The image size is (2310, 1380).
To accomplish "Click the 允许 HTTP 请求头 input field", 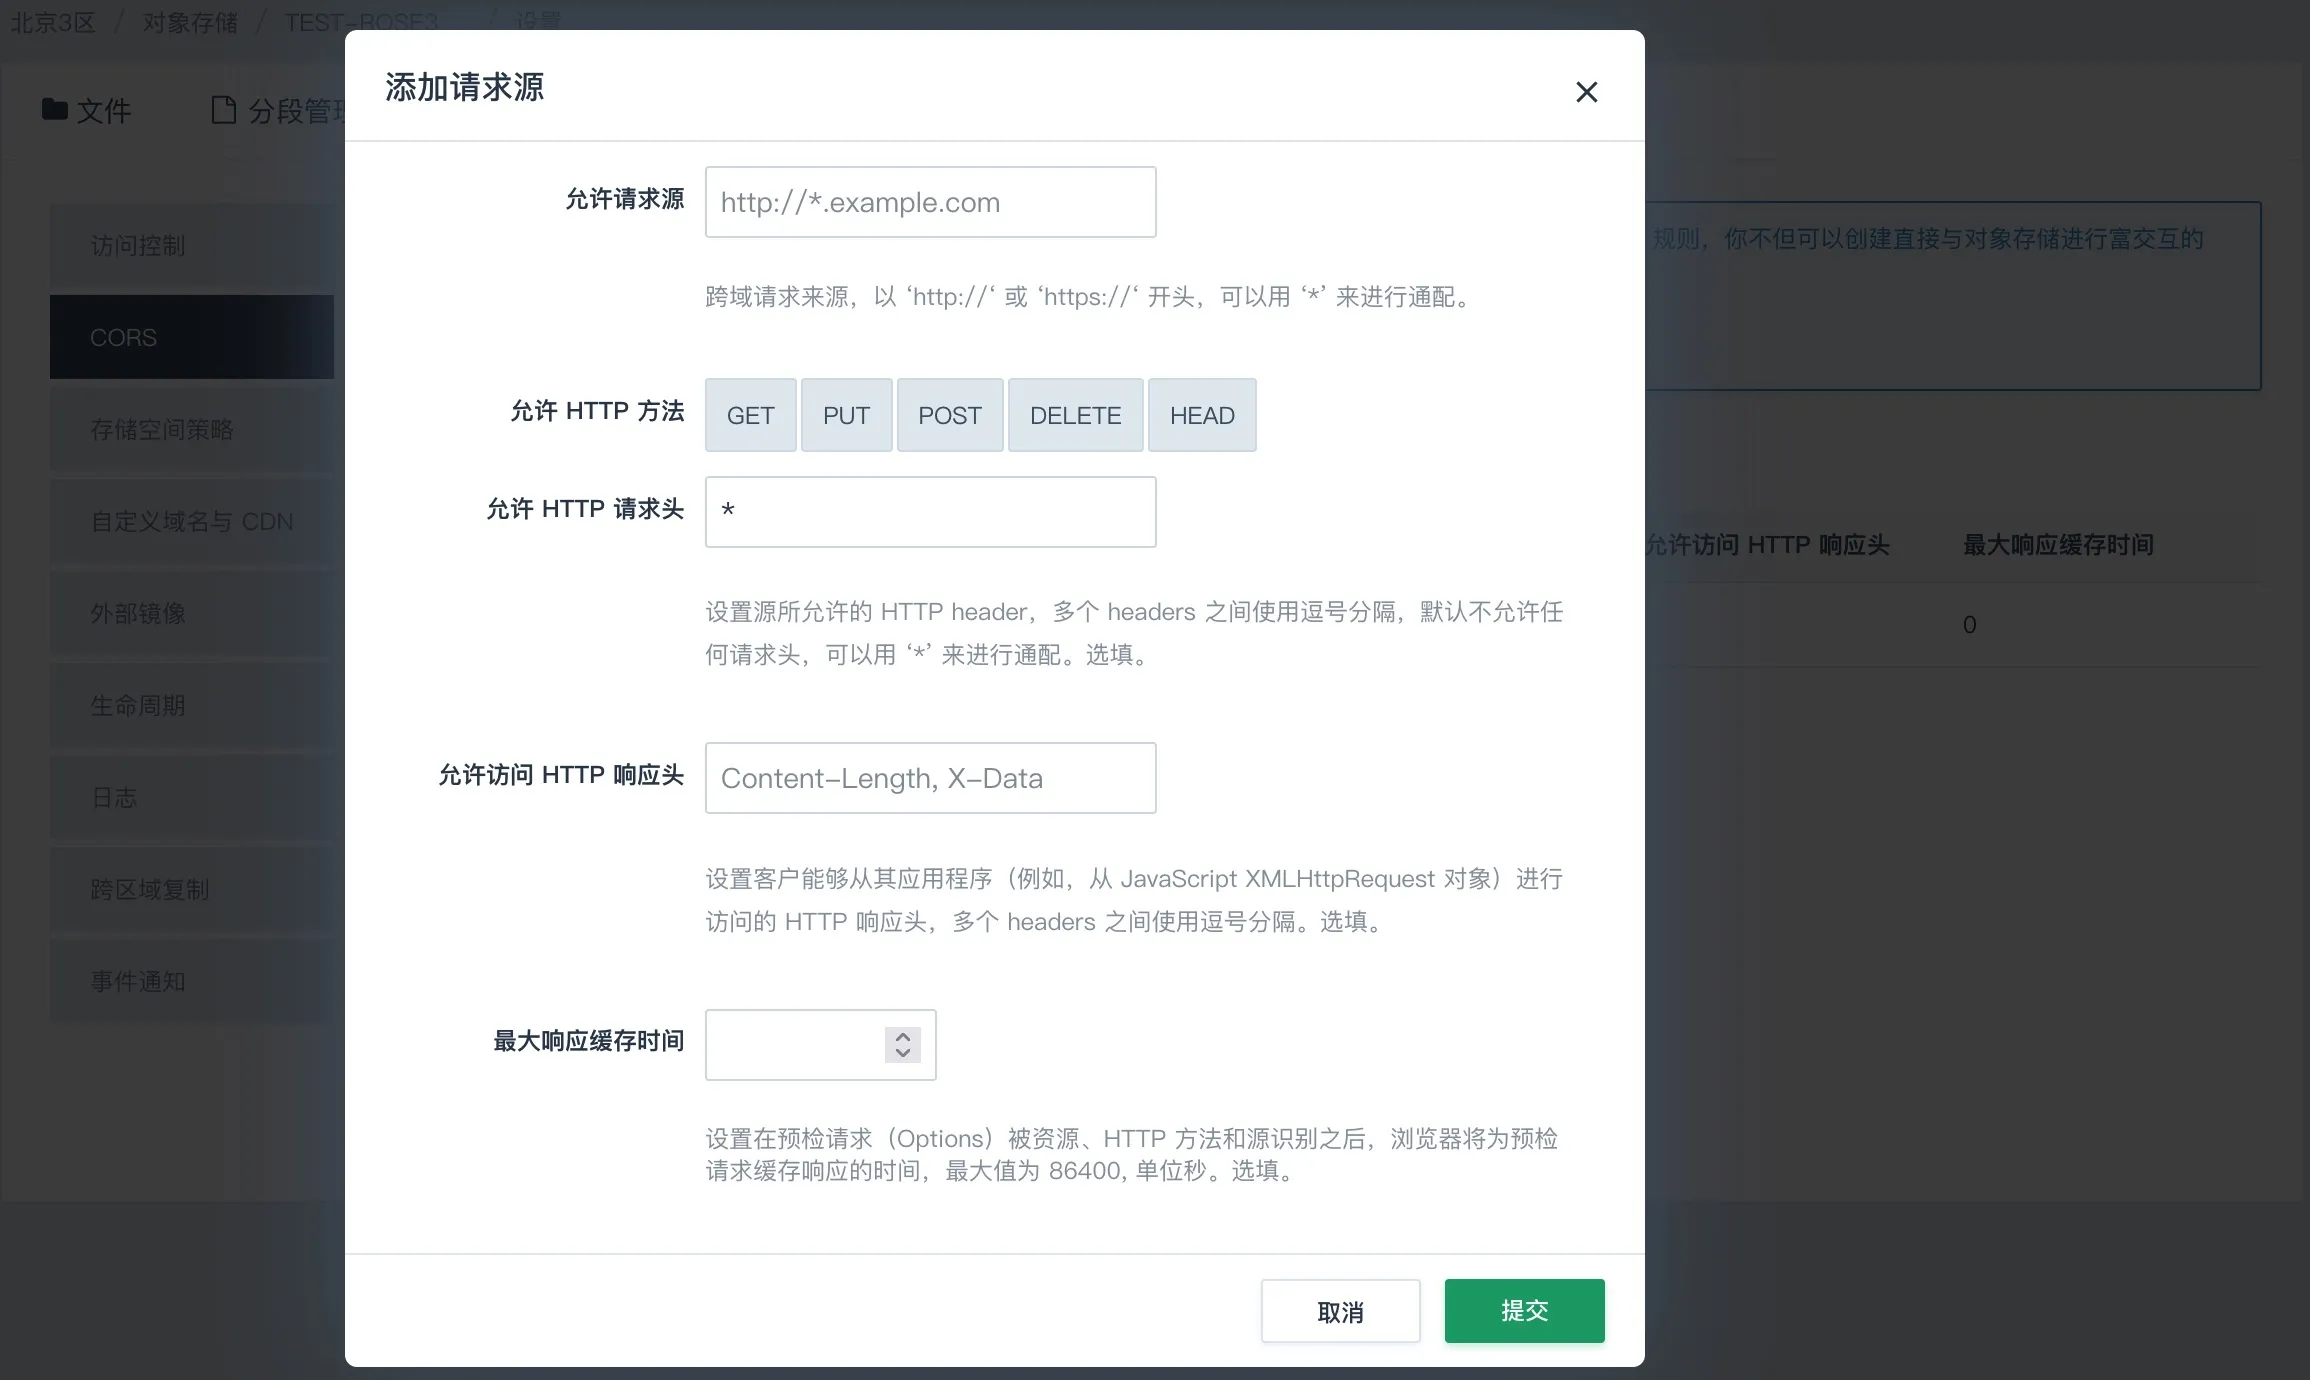I will [x=930, y=512].
